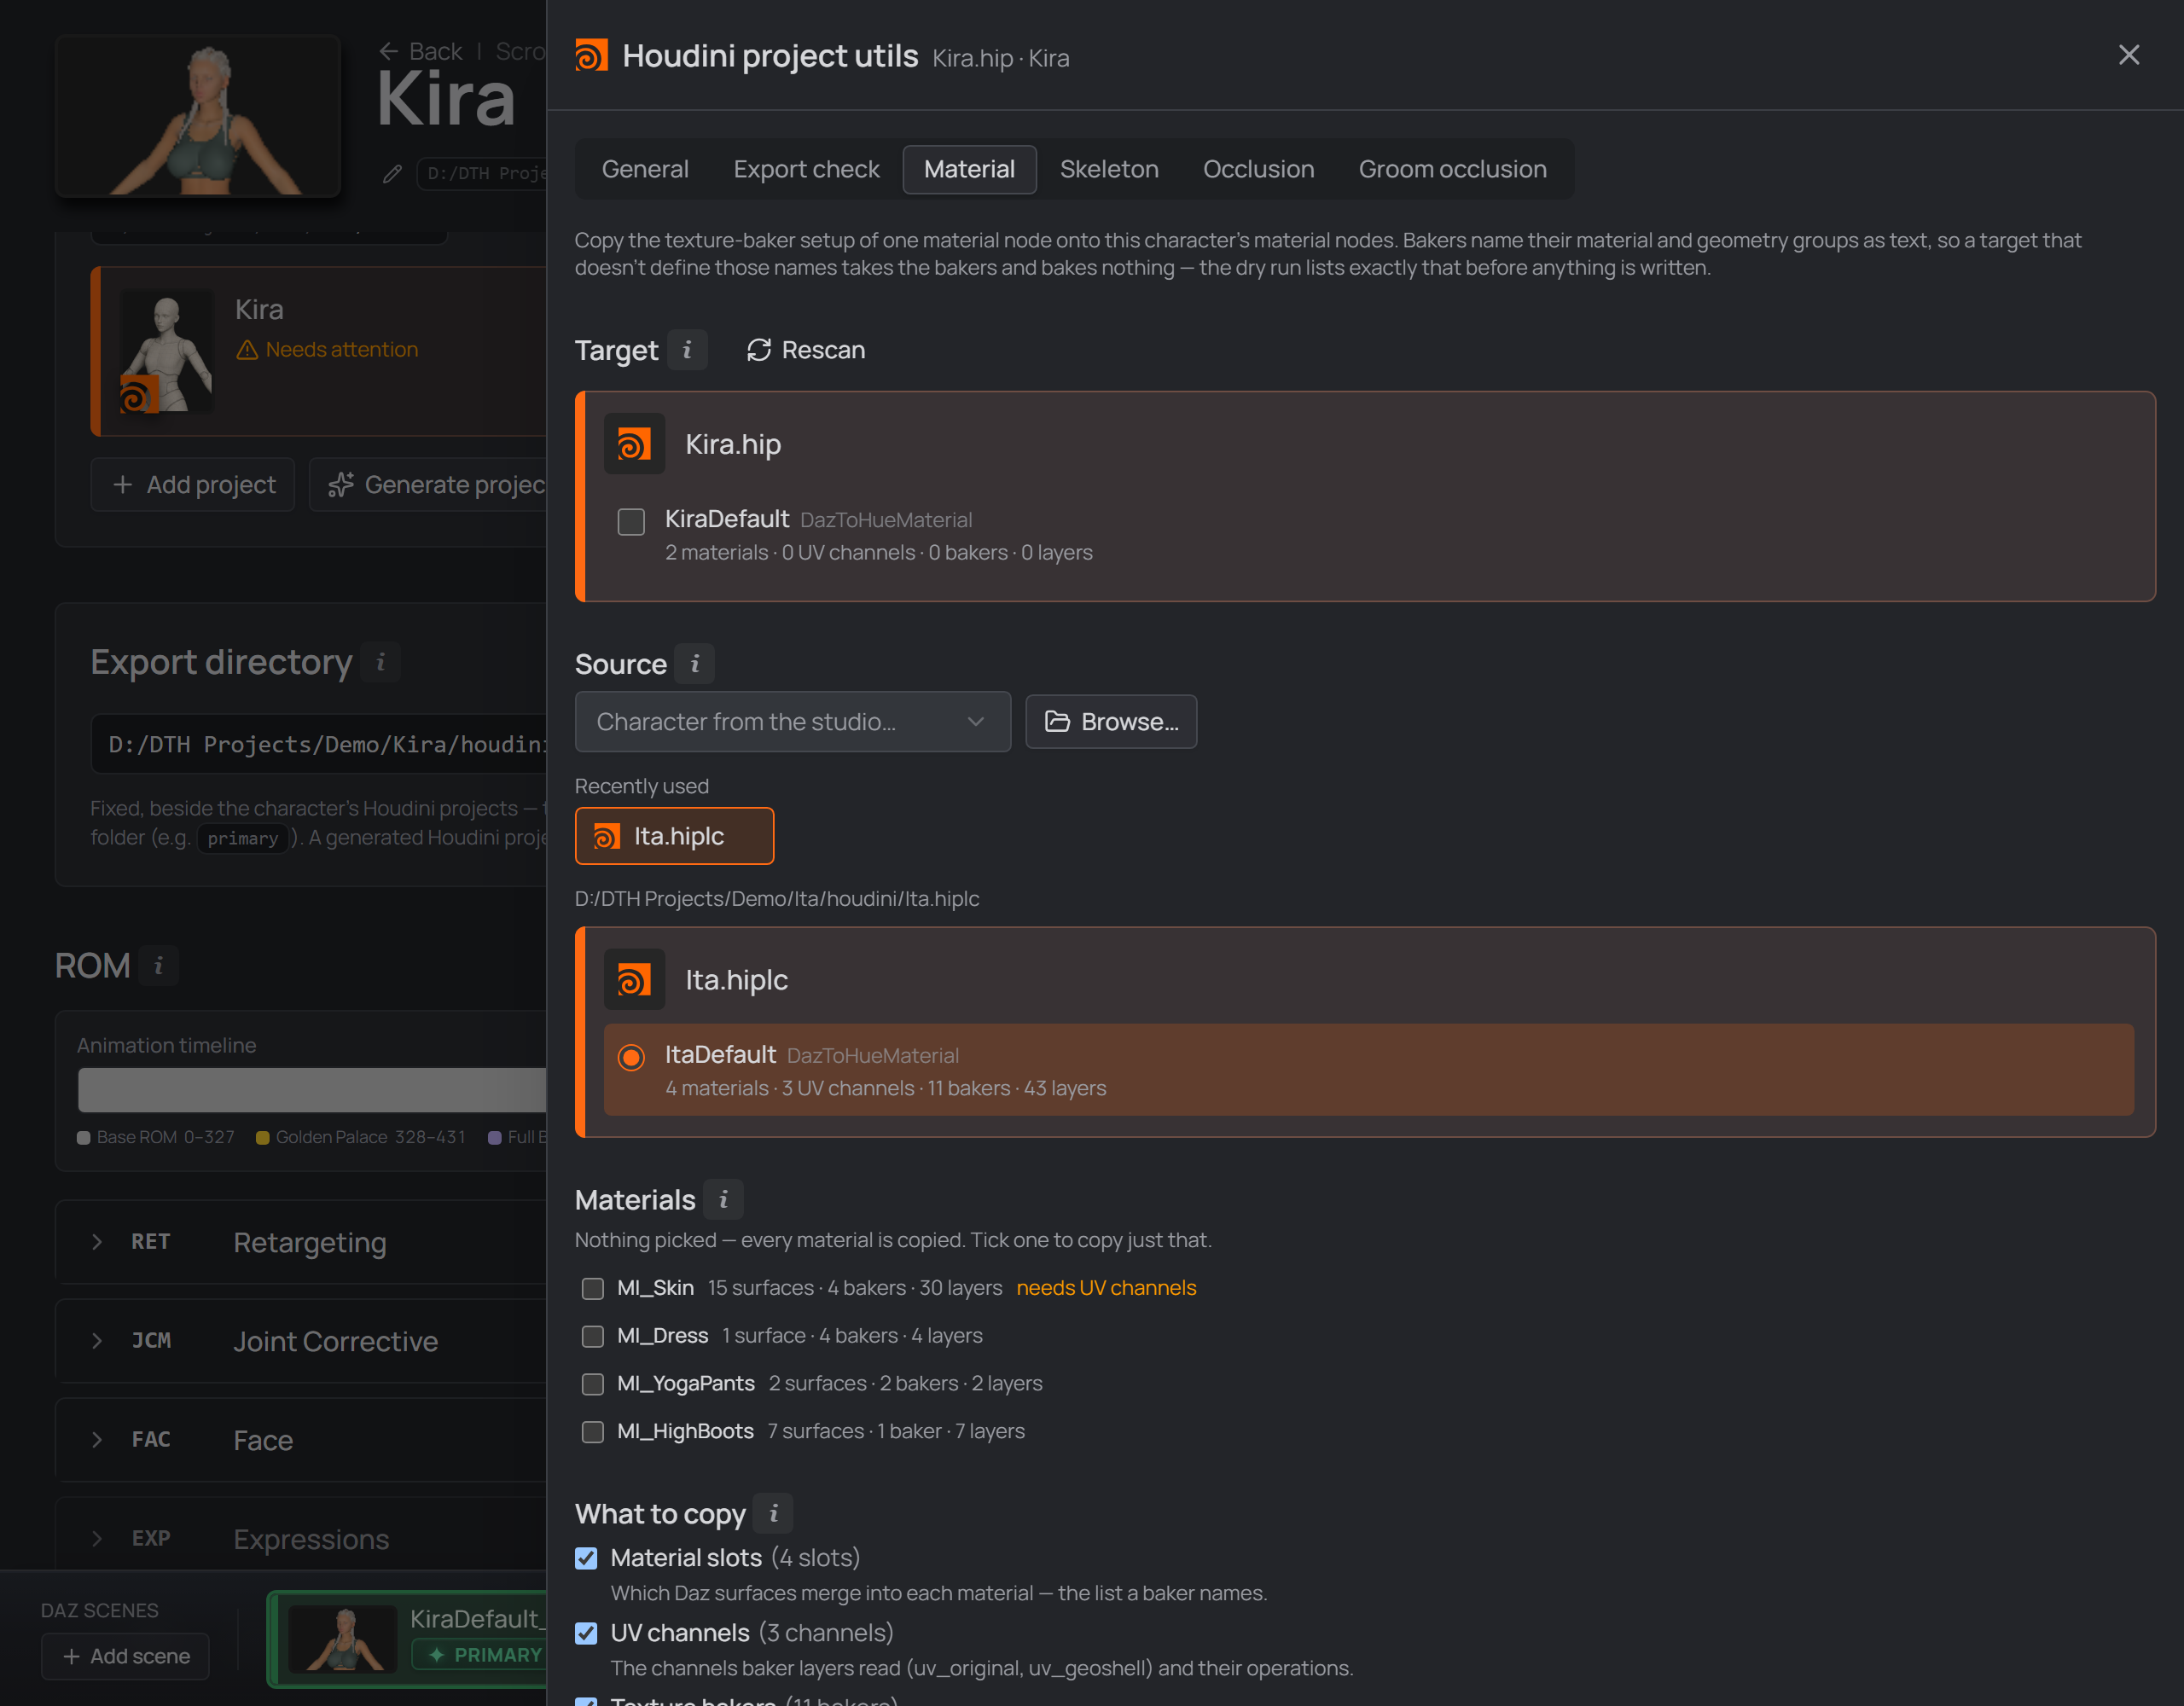
Task: Click the Animation timeline bar
Action: [x=312, y=1090]
